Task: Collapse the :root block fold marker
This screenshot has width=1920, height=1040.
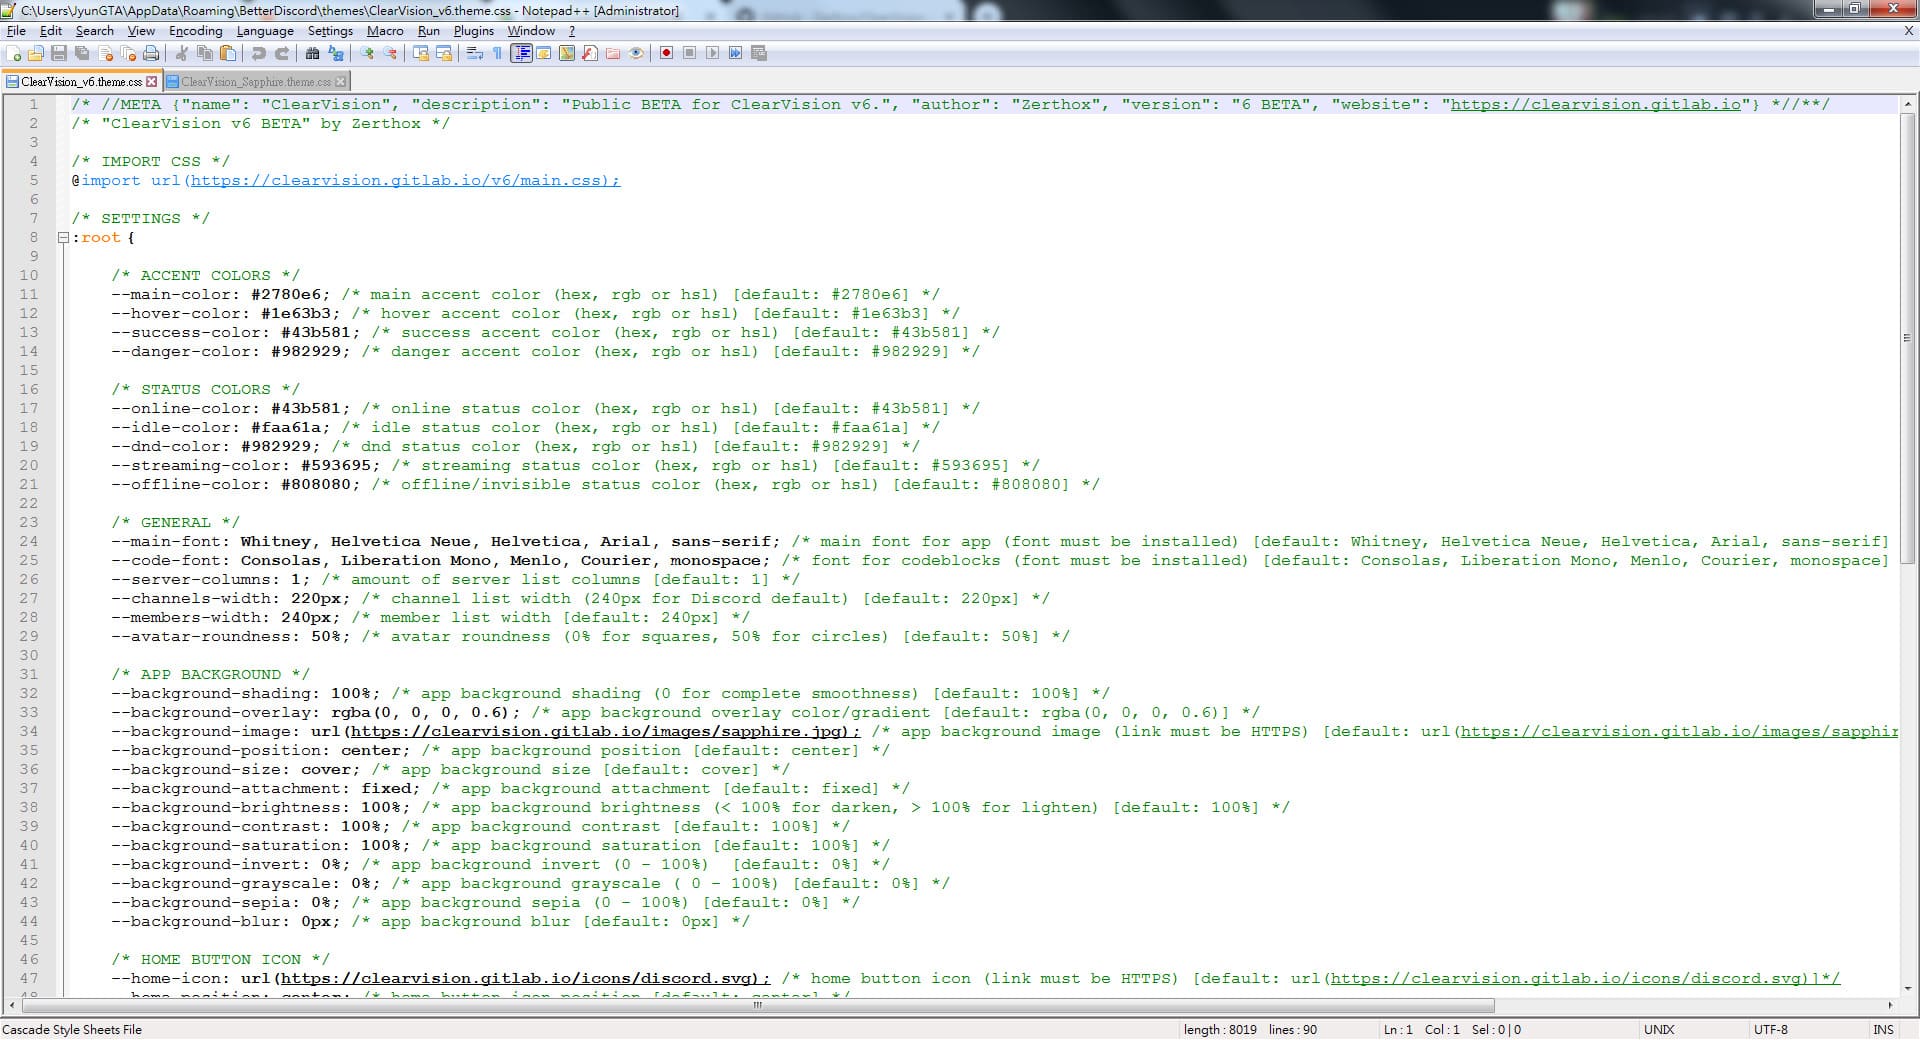Action: (63, 238)
